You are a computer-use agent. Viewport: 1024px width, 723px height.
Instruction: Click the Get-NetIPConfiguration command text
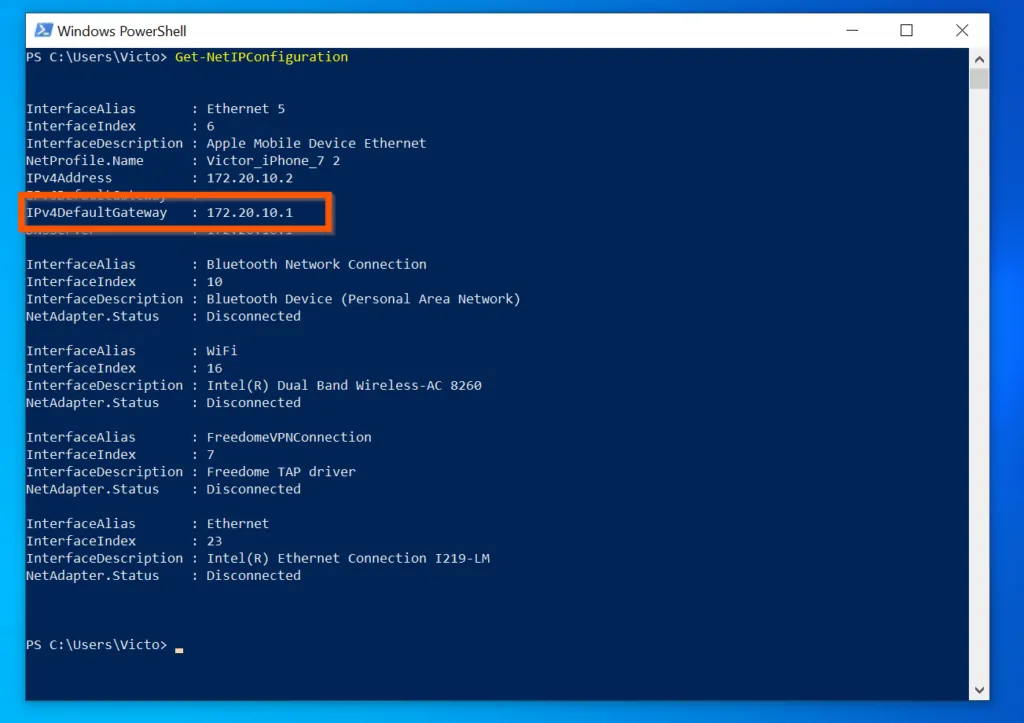point(262,57)
